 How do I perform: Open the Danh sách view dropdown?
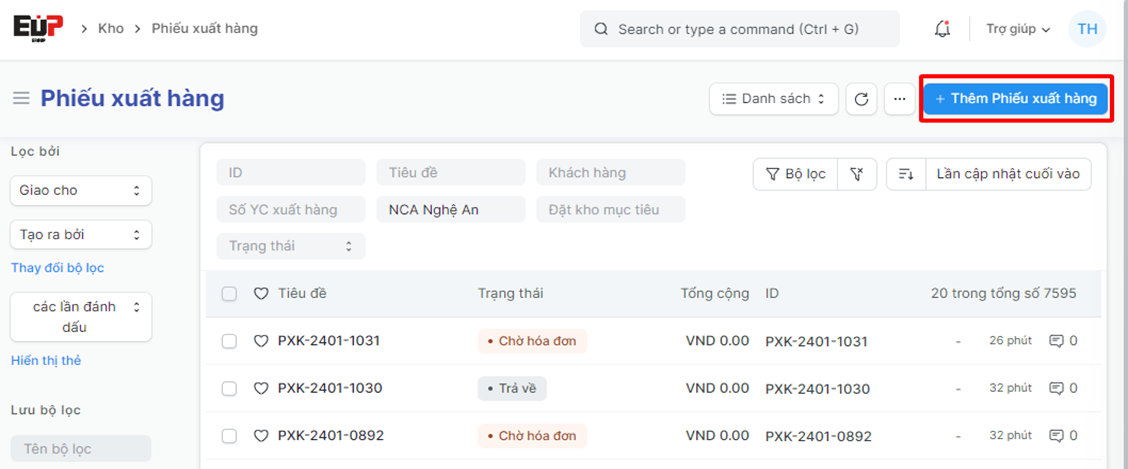[x=773, y=99]
